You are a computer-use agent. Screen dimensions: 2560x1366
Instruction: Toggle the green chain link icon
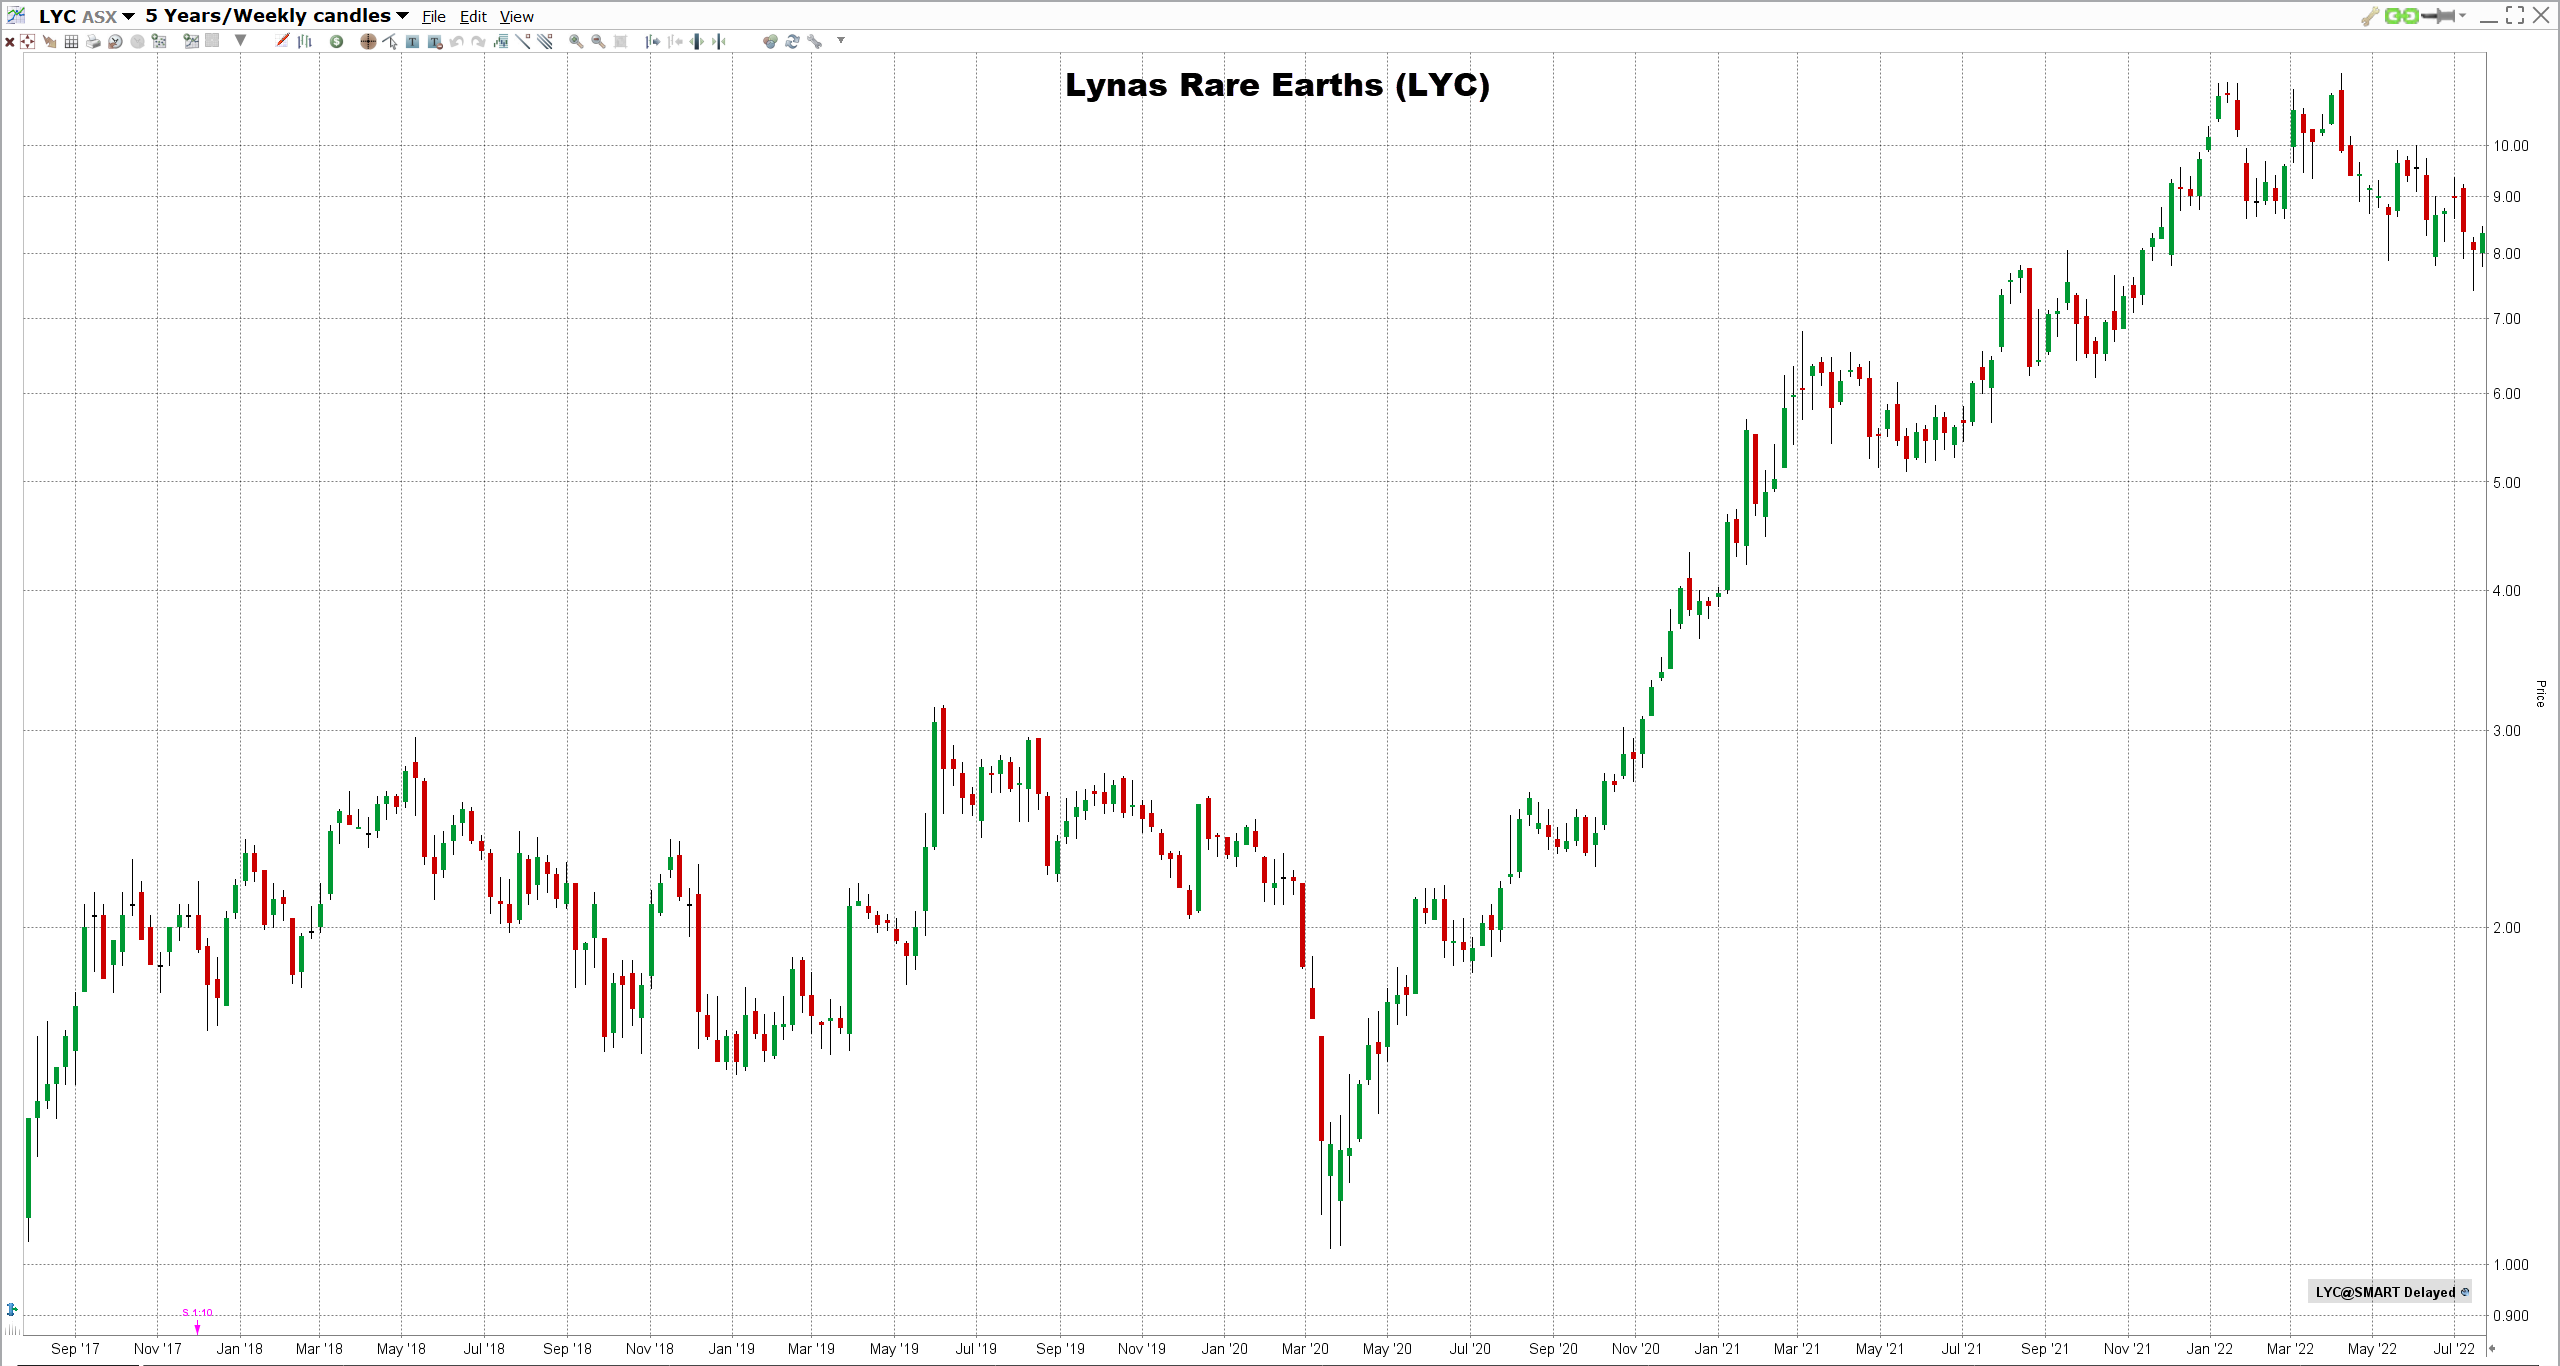click(x=2401, y=15)
